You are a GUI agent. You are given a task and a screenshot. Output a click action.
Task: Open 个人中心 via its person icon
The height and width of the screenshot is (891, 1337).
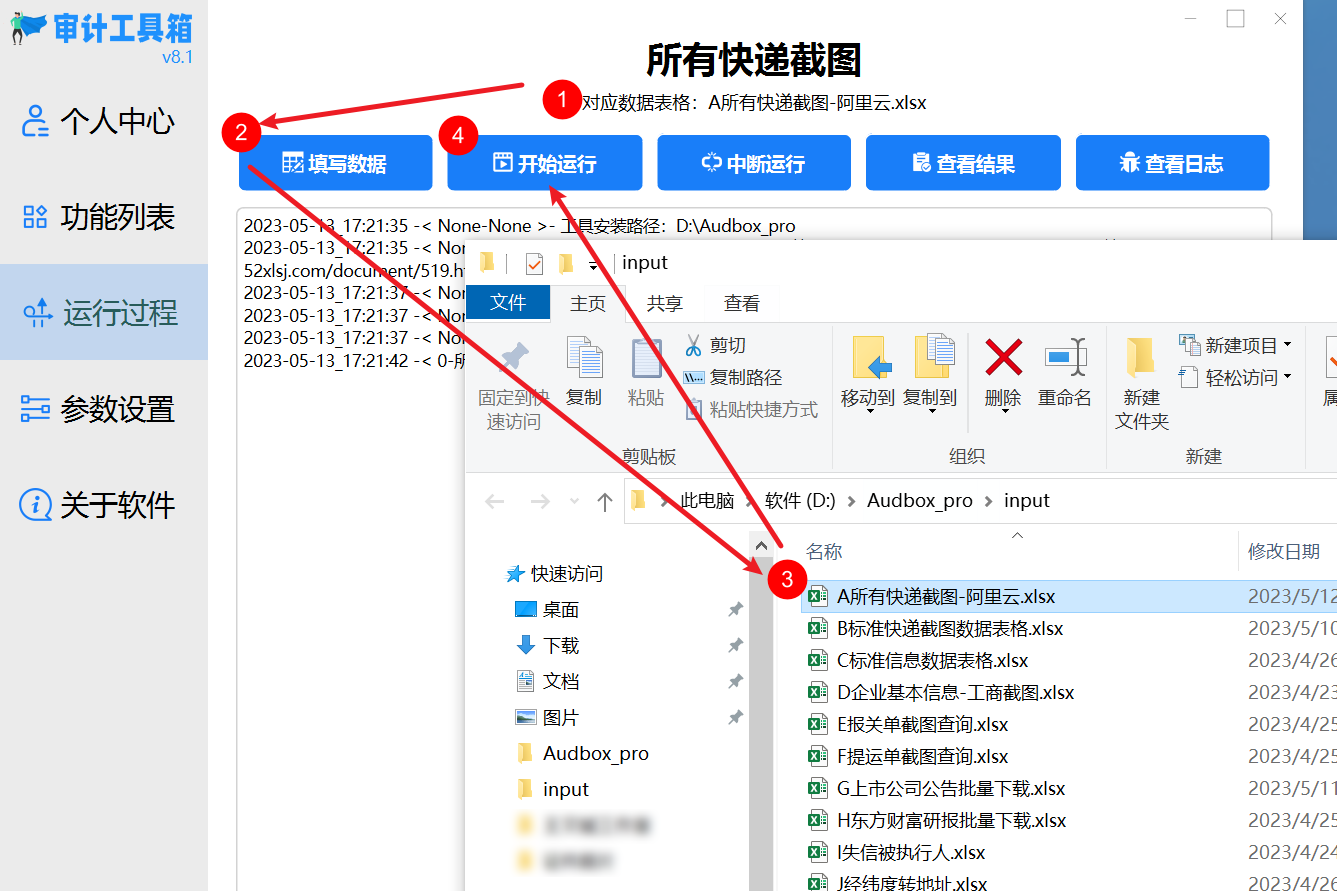pos(35,120)
